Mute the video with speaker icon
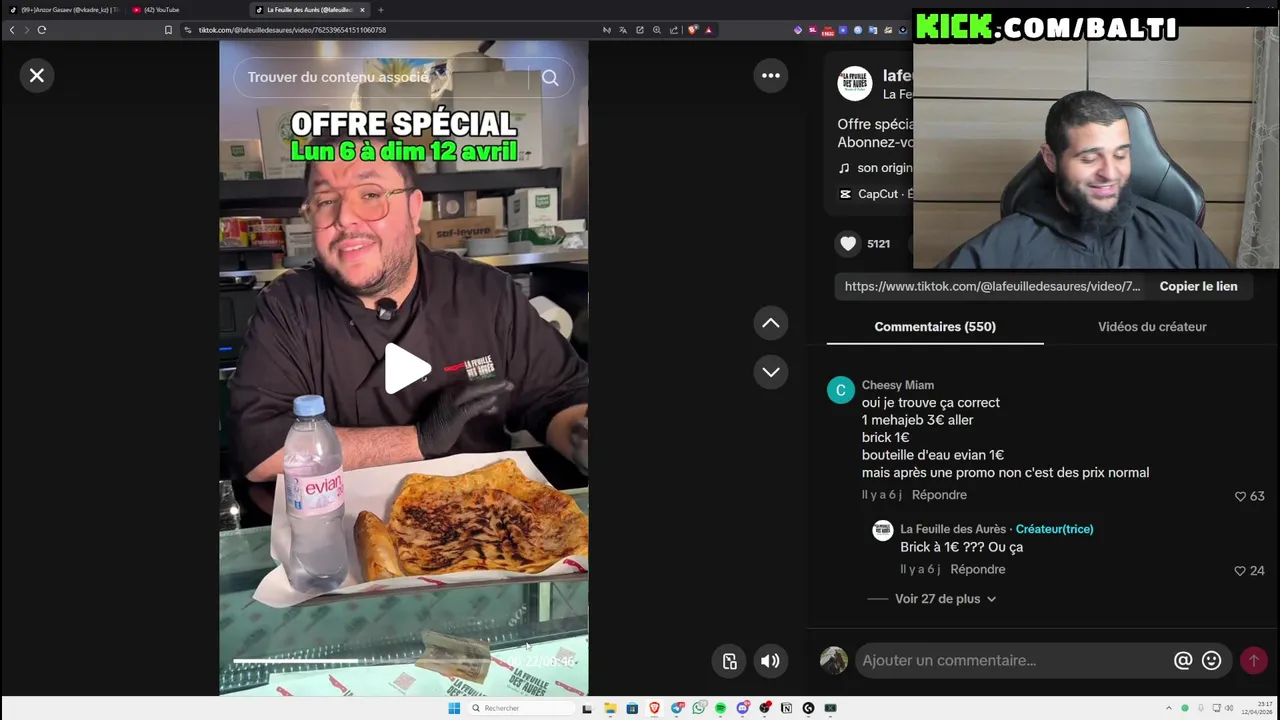1280x720 pixels. tap(770, 660)
